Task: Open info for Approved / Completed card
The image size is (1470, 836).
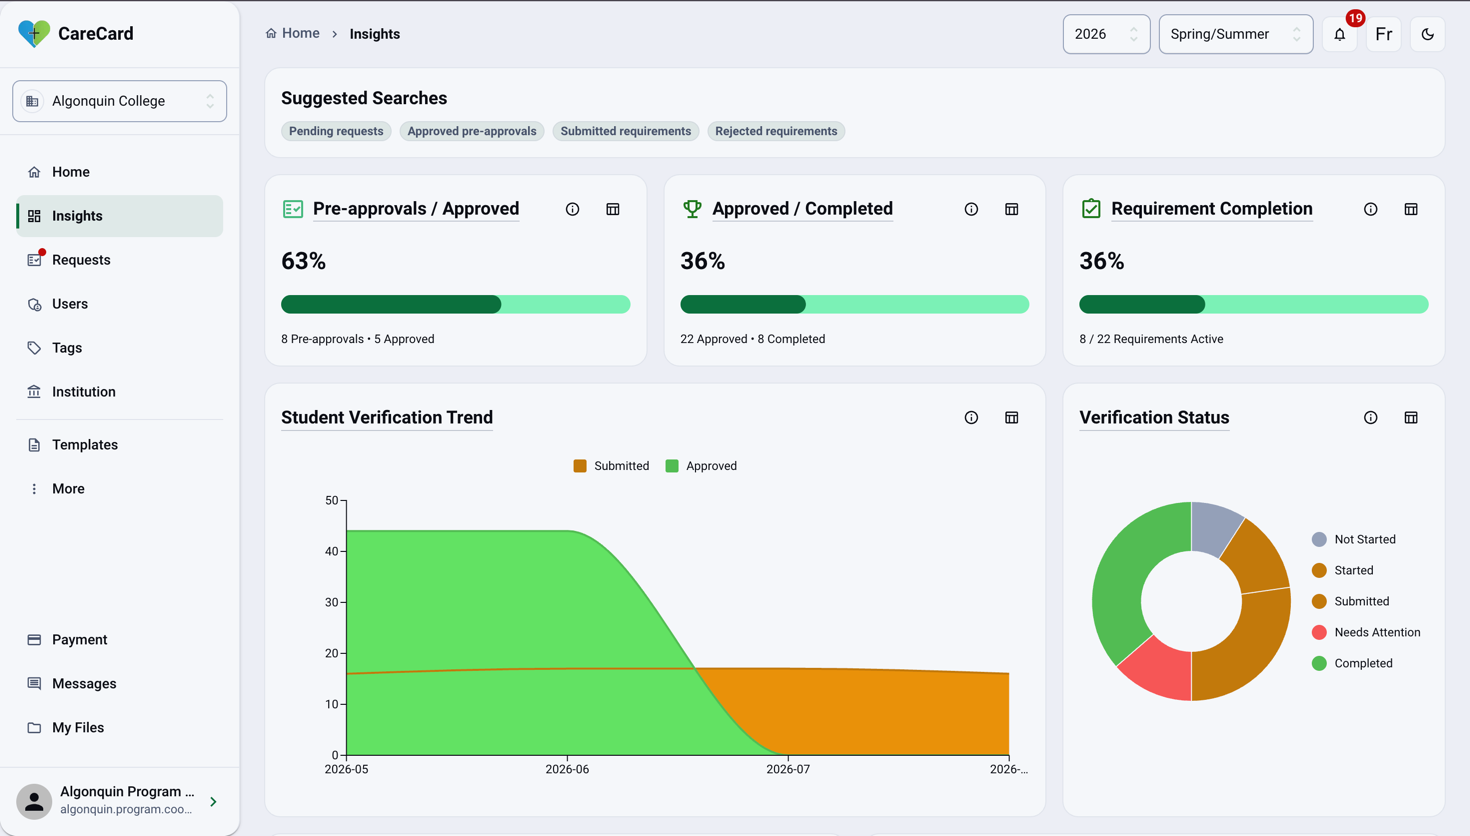Action: [x=971, y=209]
